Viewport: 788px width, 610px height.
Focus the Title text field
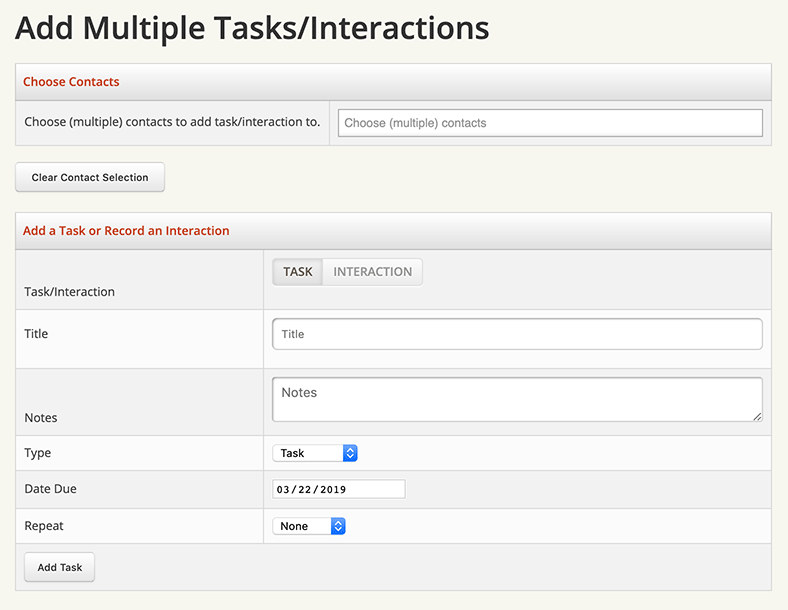pyautogui.click(x=517, y=334)
